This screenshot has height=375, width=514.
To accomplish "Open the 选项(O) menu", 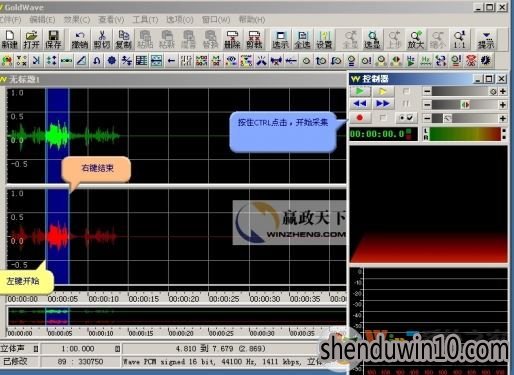I will [x=180, y=20].
